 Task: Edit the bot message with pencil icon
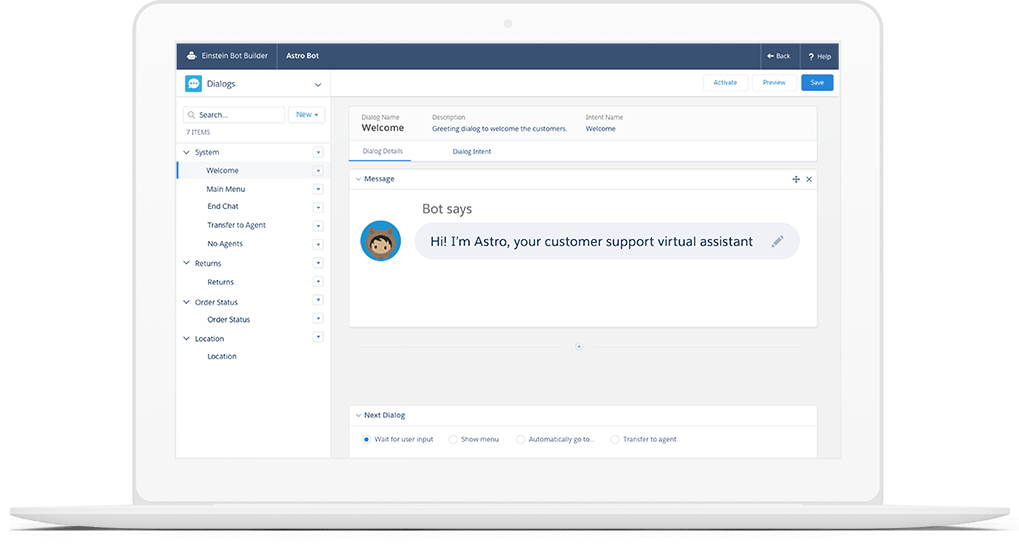(x=777, y=242)
